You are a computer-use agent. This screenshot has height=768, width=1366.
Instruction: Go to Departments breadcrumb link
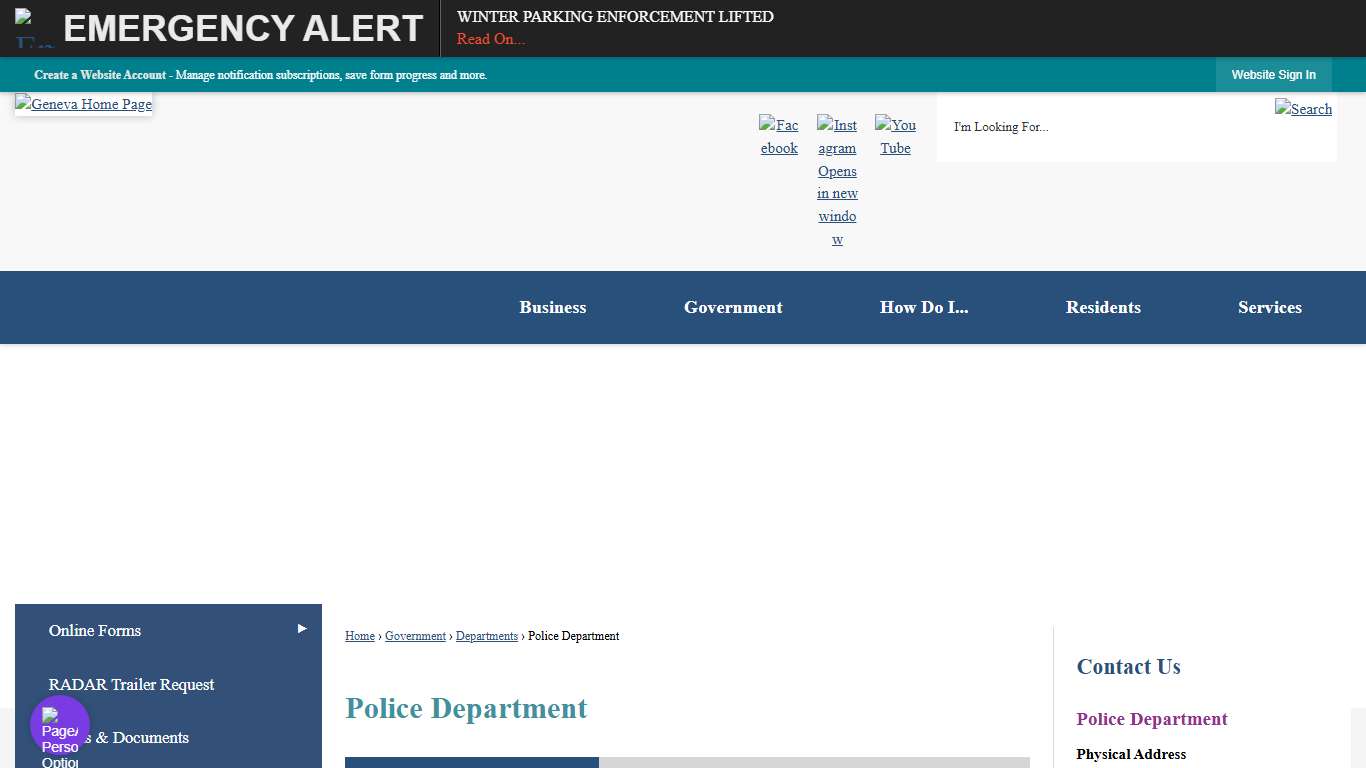point(487,636)
